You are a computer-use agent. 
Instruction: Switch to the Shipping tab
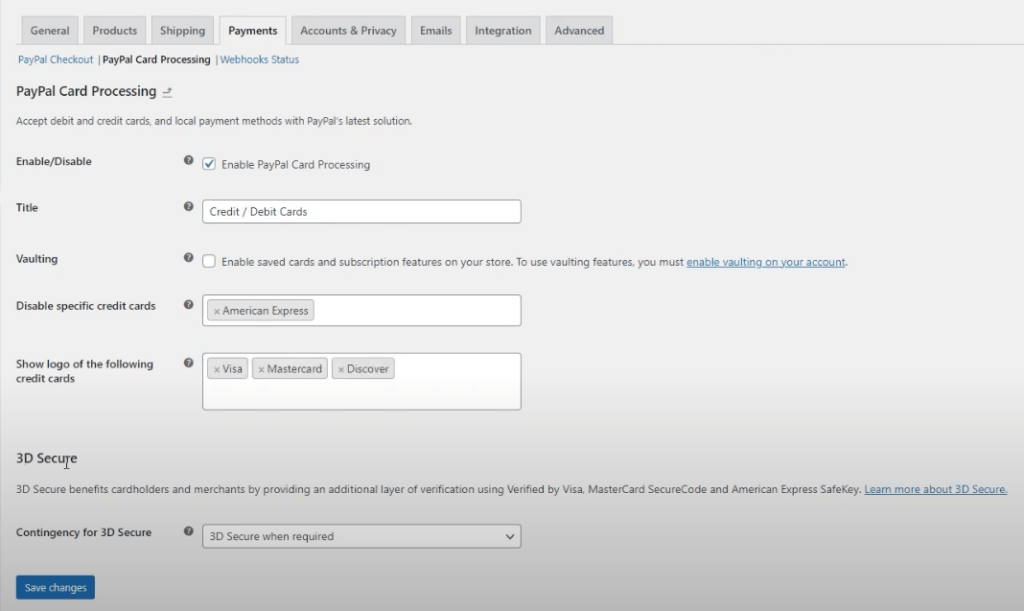[182, 30]
